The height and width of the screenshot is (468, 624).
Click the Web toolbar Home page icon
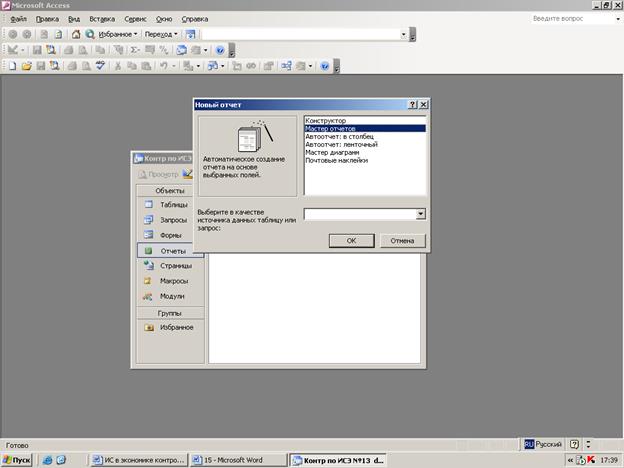click(76, 34)
